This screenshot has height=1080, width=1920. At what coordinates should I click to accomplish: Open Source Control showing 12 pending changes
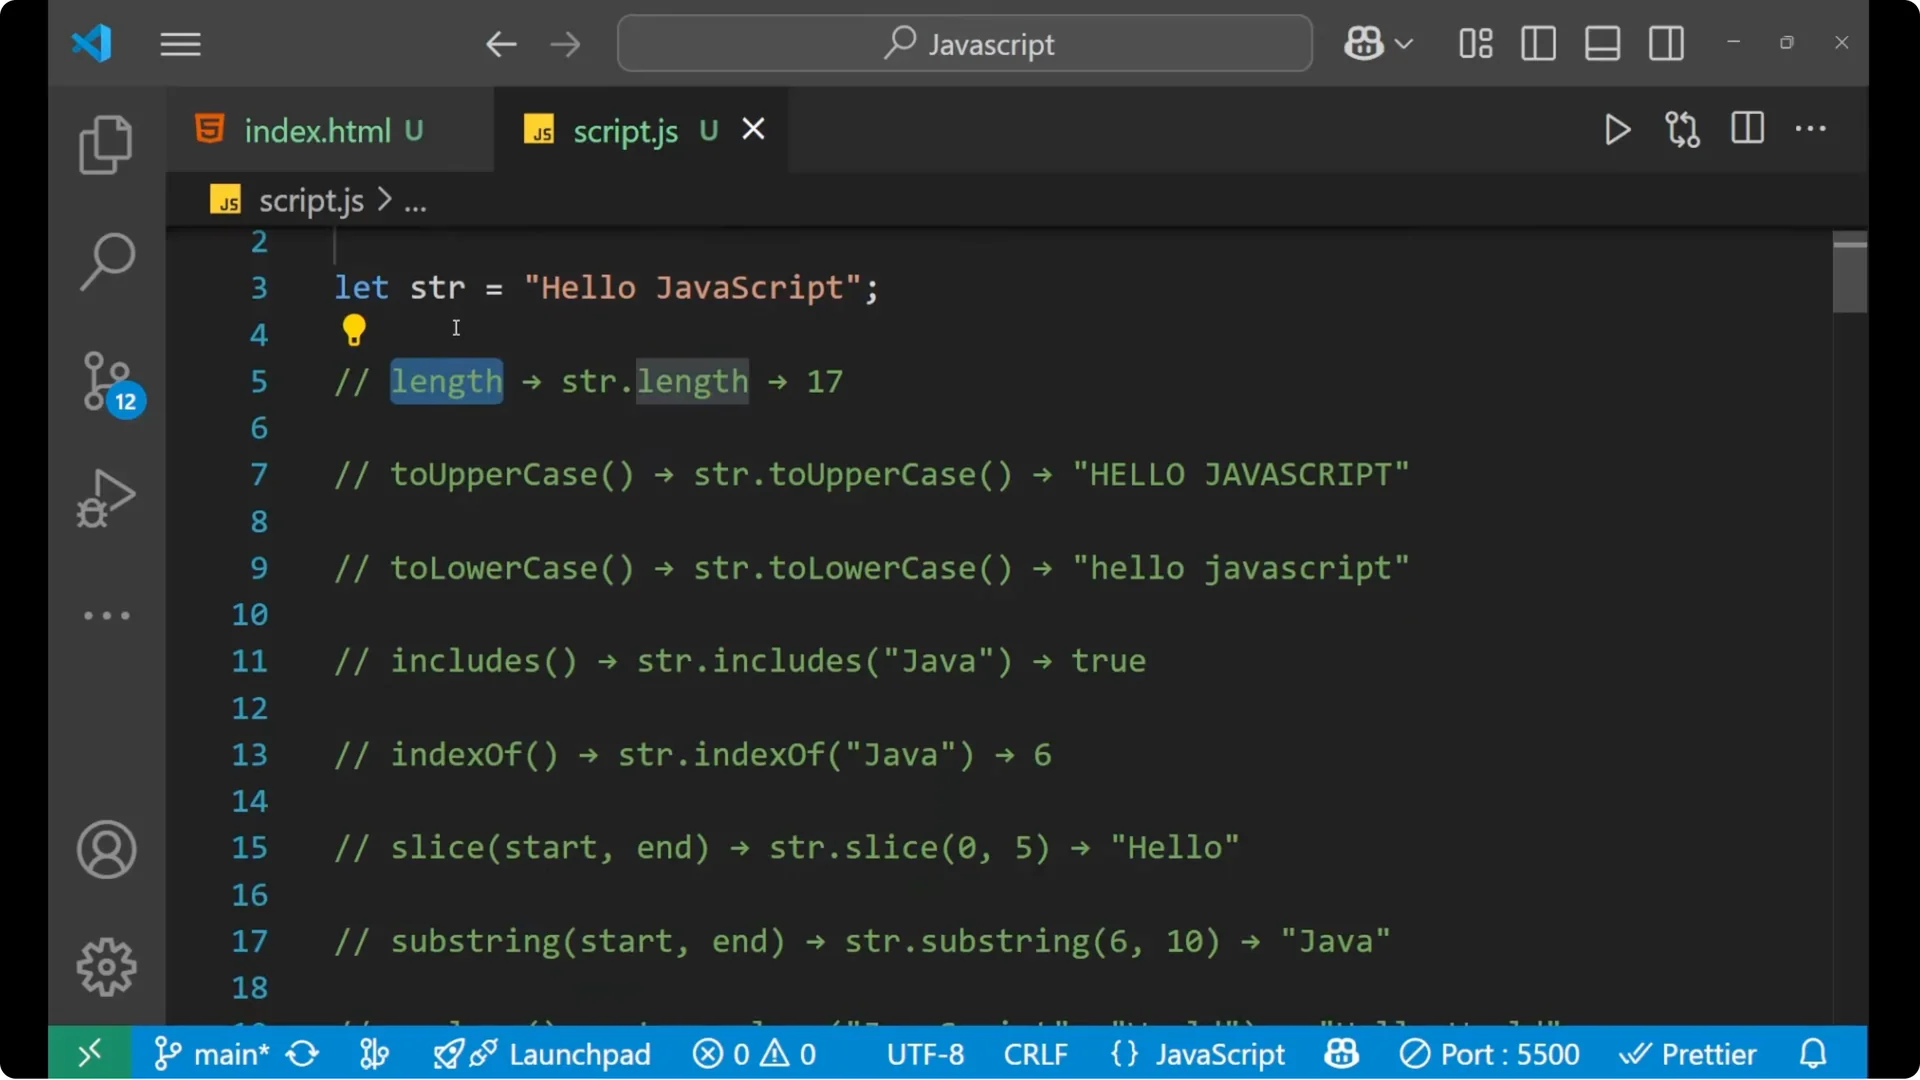pyautogui.click(x=106, y=381)
